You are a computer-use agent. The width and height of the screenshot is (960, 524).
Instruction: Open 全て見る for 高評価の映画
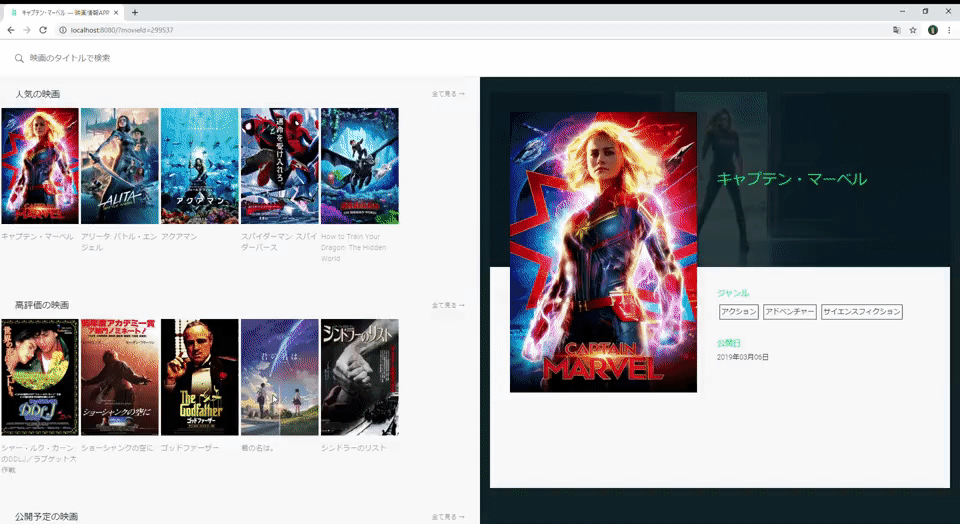click(448, 305)
